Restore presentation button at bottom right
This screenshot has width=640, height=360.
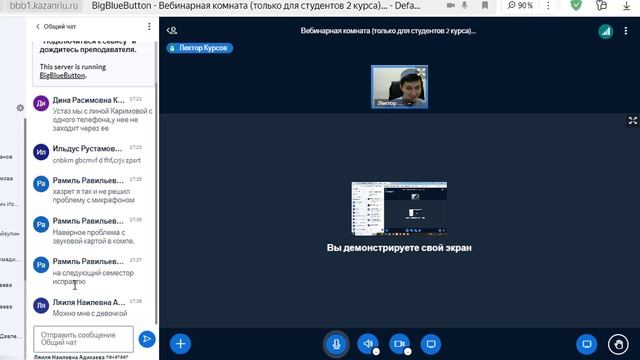(587, 344)
